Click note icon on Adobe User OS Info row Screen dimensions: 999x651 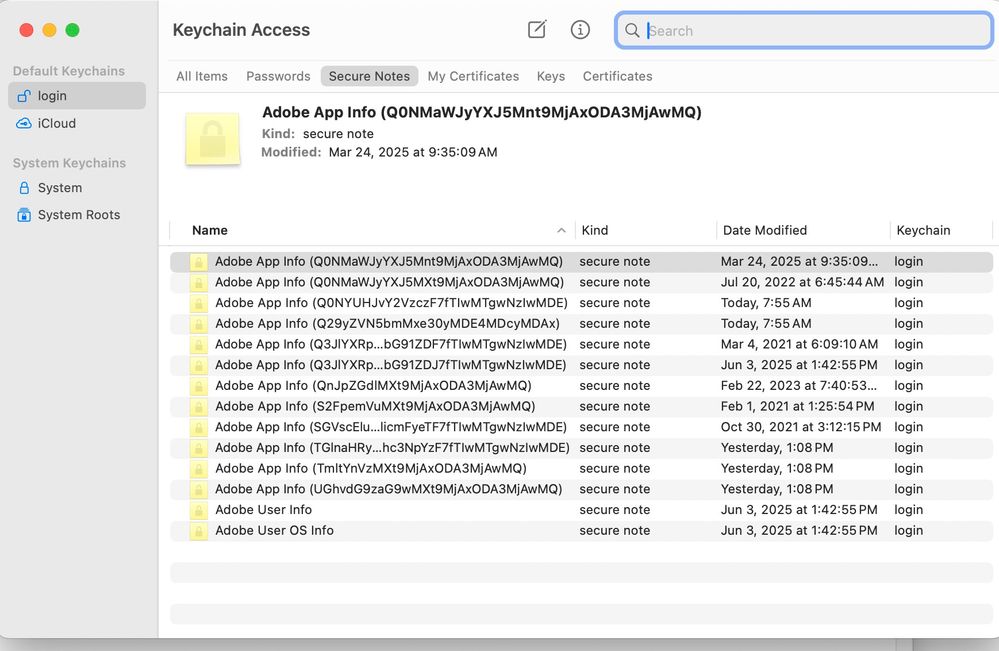tap(199, 531)
